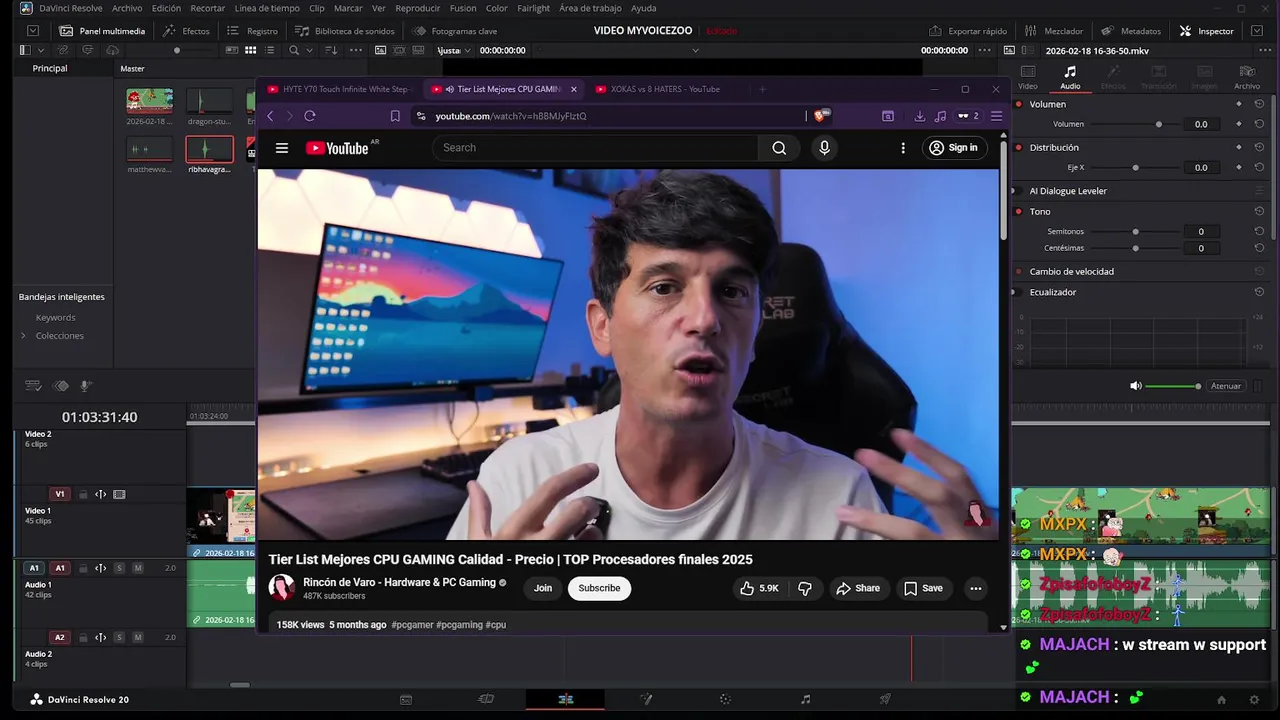Expand the Colecciones smart bin

pos(23,336)
